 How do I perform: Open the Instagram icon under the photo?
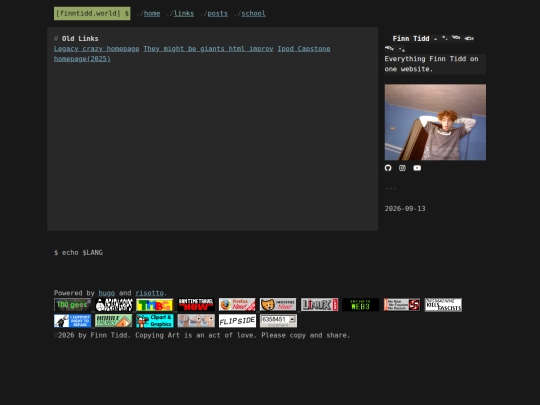(402, 168)
